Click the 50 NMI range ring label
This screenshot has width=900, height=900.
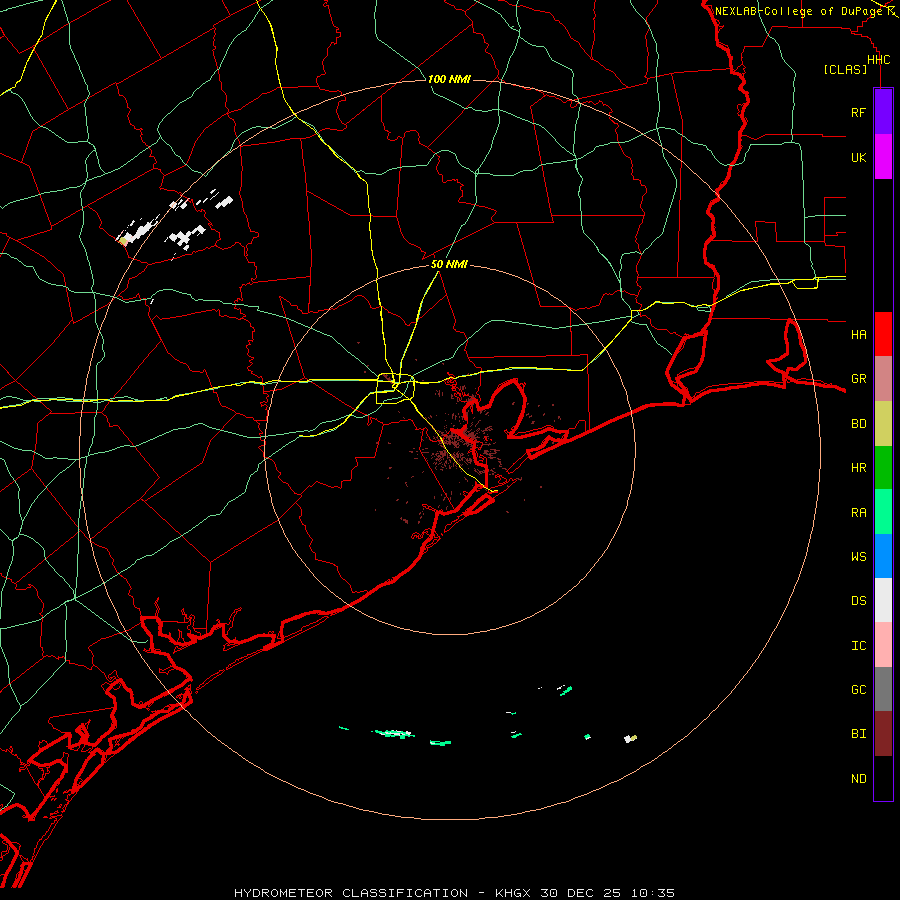pos(449,264)
